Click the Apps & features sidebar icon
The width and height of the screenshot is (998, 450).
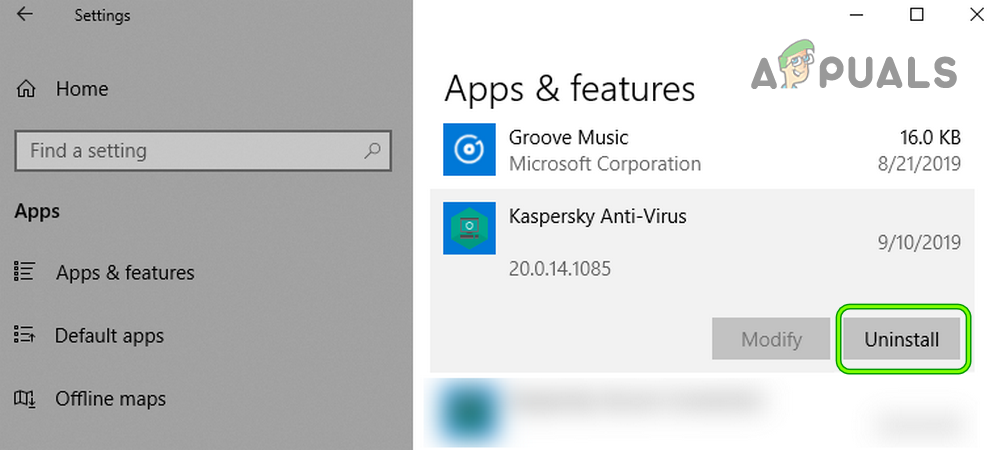26,272
